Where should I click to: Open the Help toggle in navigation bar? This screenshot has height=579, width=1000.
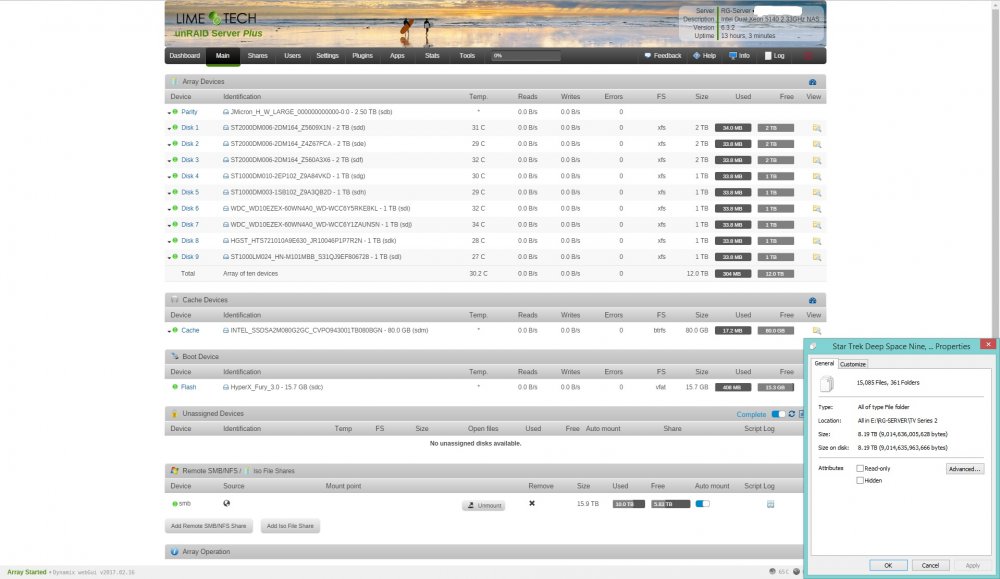click(x=705, y=55)
